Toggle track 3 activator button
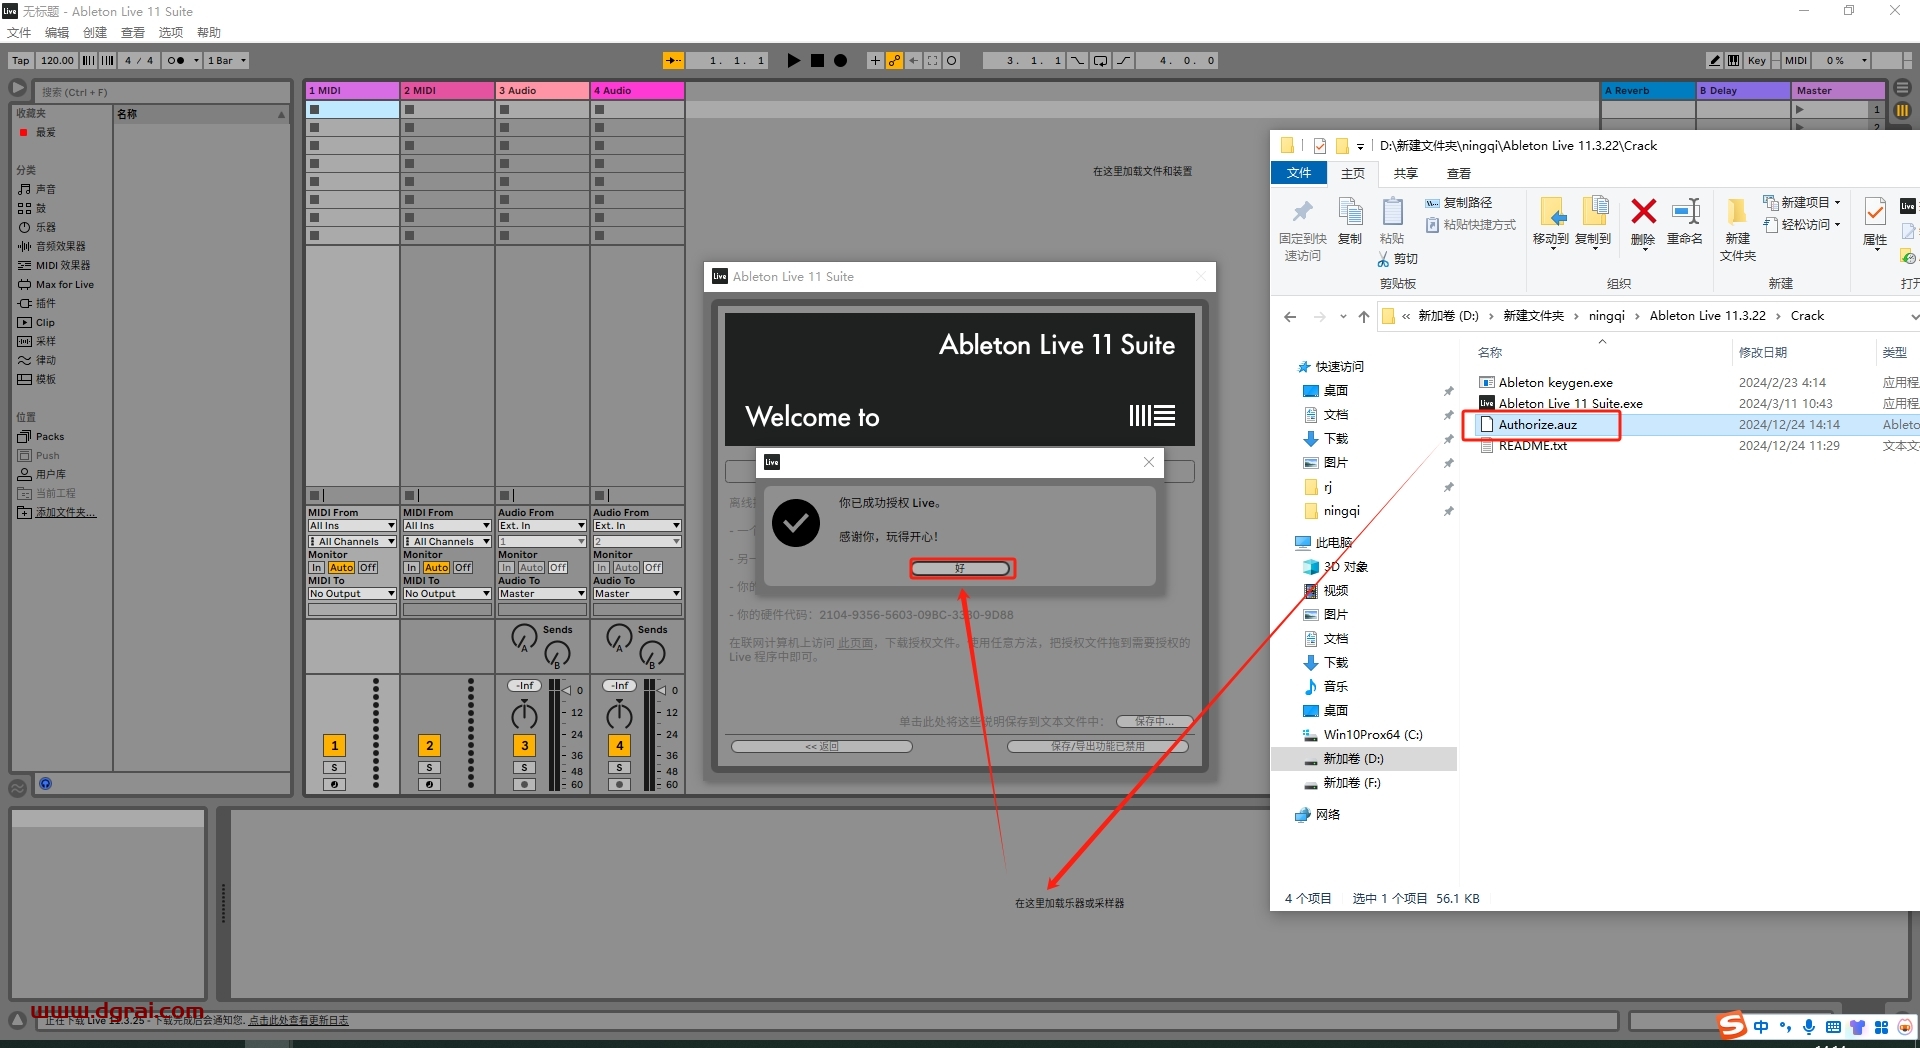Image resolution: width=1920 pixels, height=1048 pixels. tap(524, 745)
